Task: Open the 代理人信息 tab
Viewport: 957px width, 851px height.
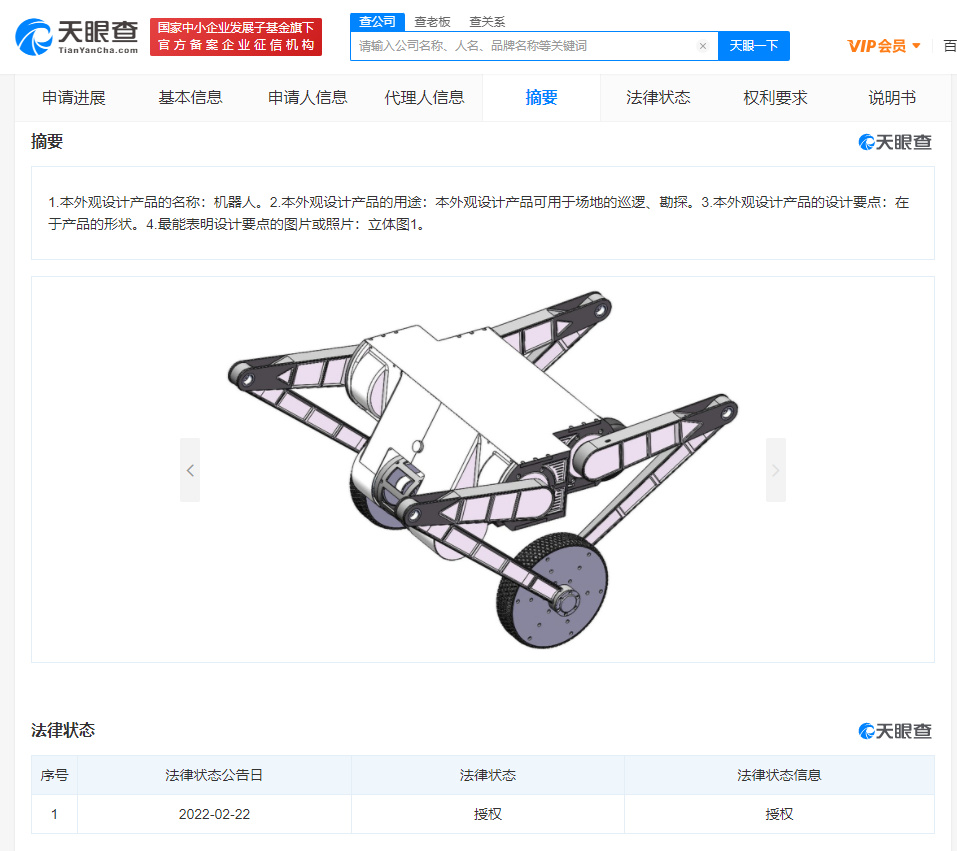Action: (424, 98)
